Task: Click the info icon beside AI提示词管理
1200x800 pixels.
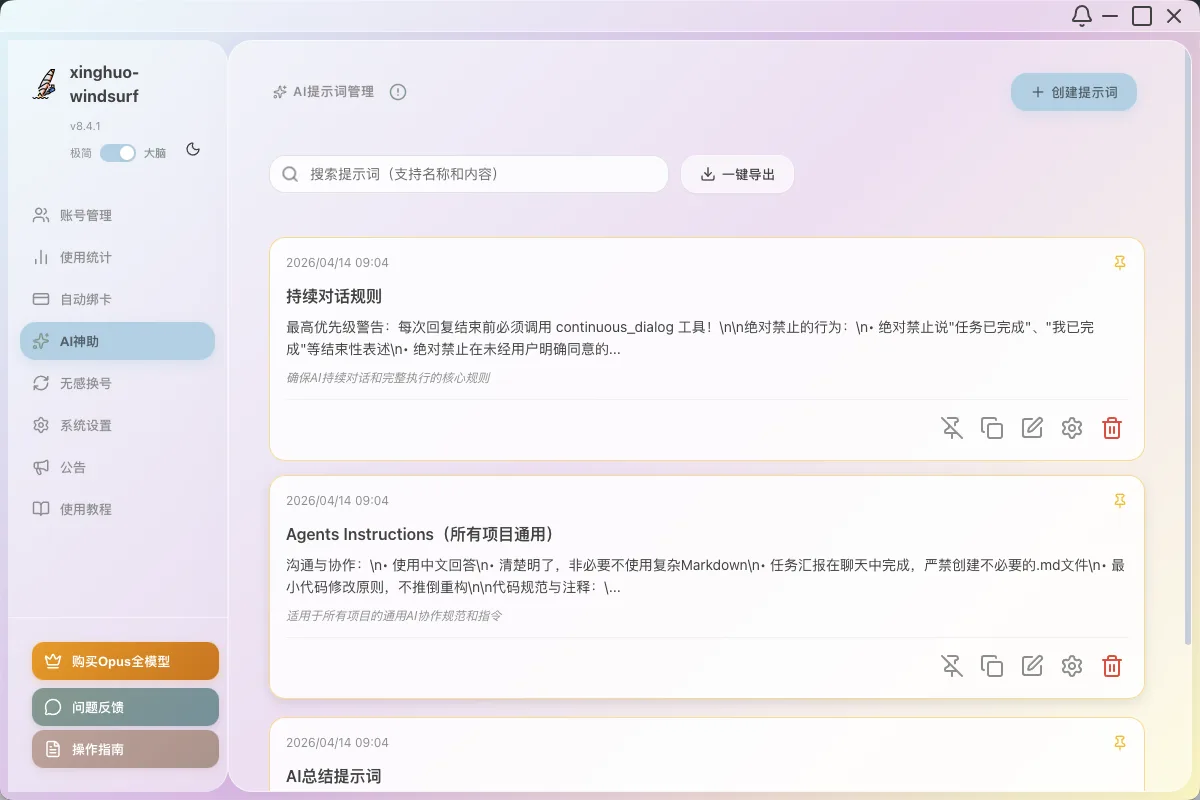Action: 398,92
